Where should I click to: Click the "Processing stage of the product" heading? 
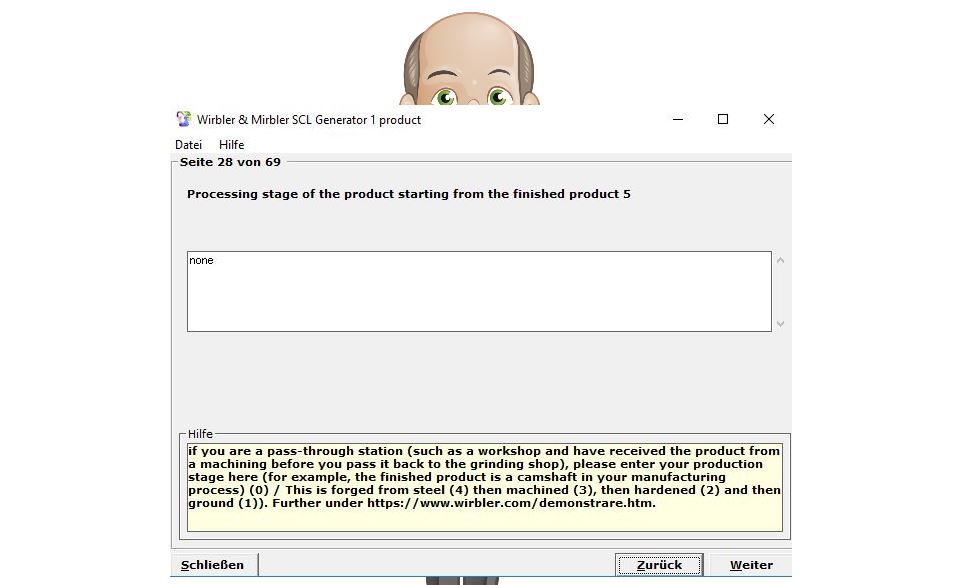tap(408, 194)
